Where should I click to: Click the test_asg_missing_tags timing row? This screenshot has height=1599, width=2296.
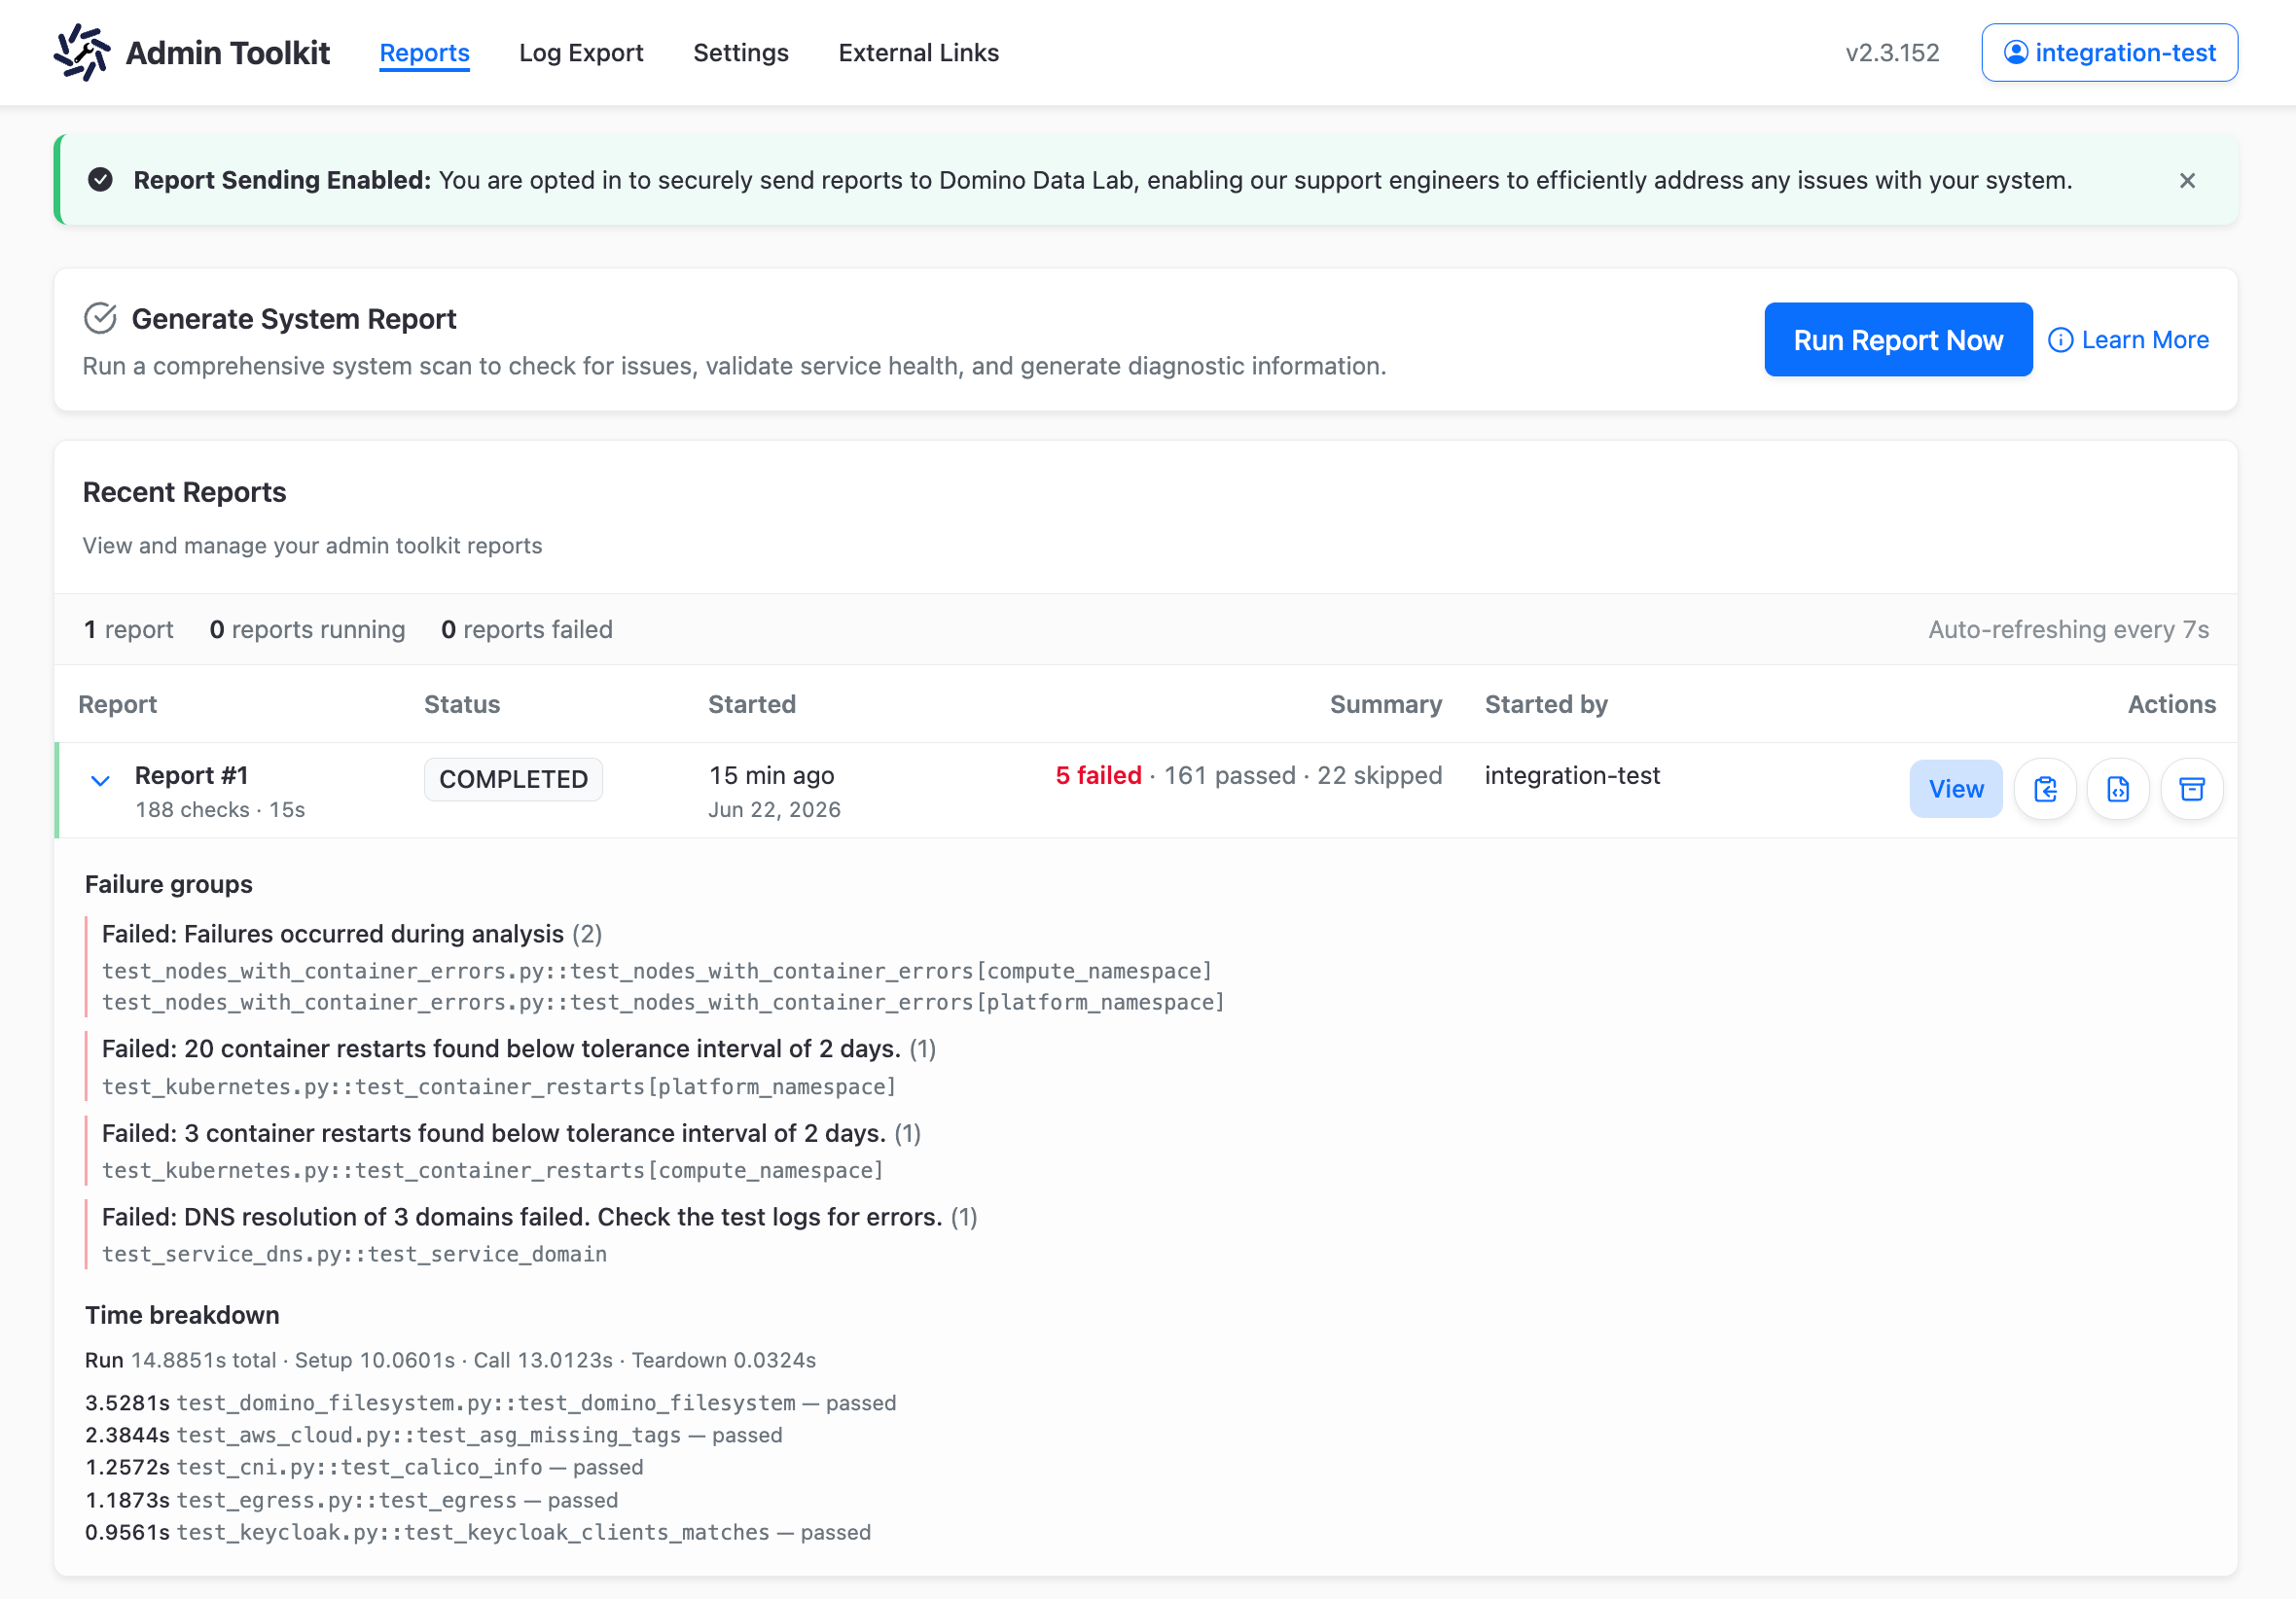[433, 1435]
